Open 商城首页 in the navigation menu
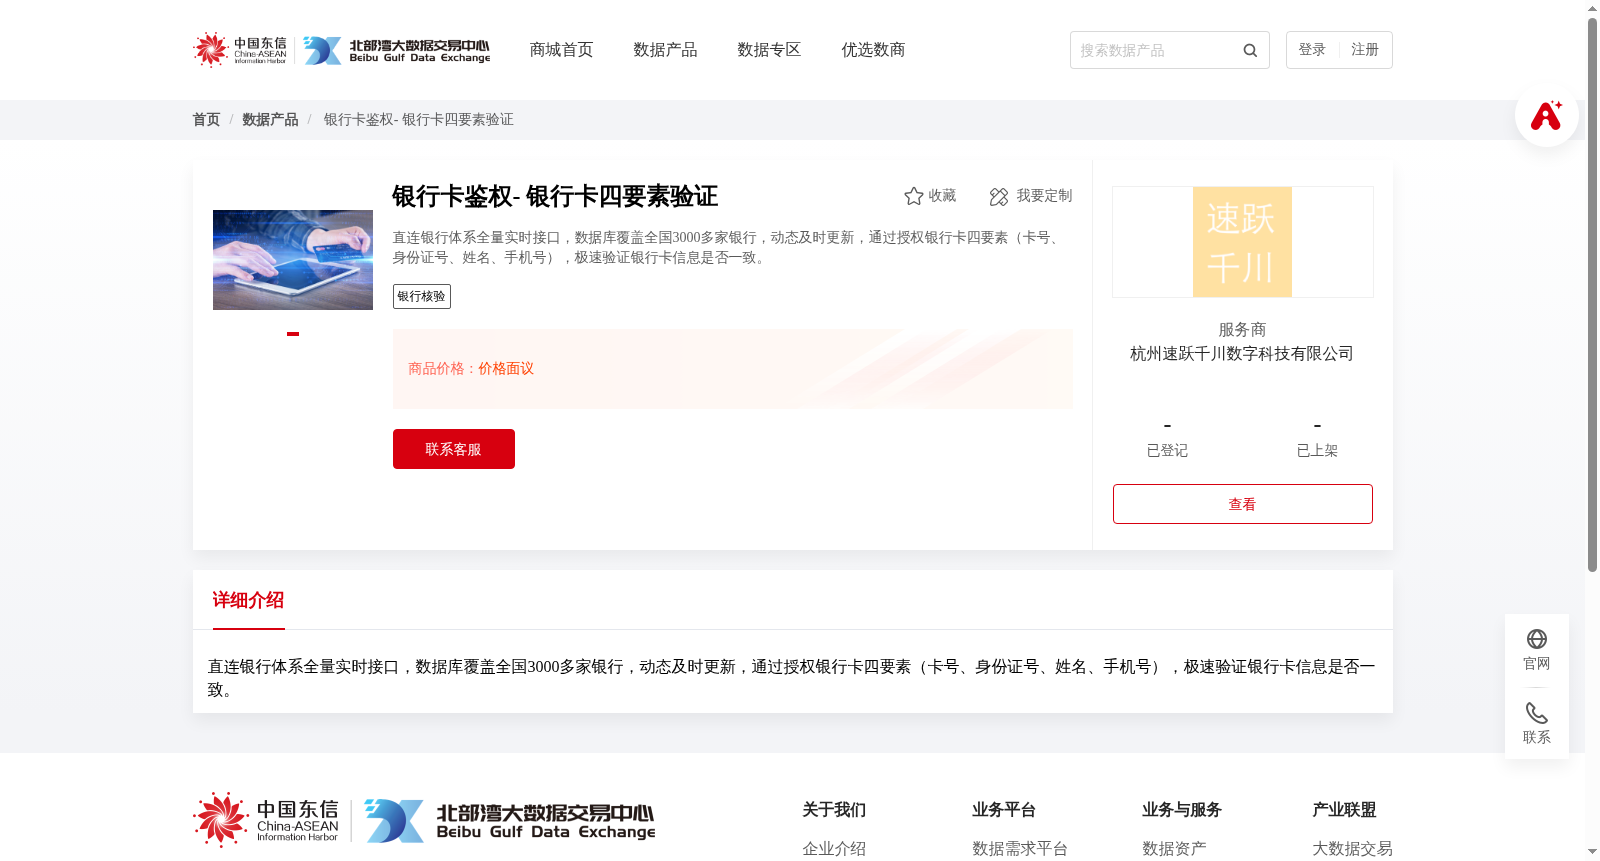The height and width of the screenshot is (861, 1600). pyautogui.click(x=561, y=50)
